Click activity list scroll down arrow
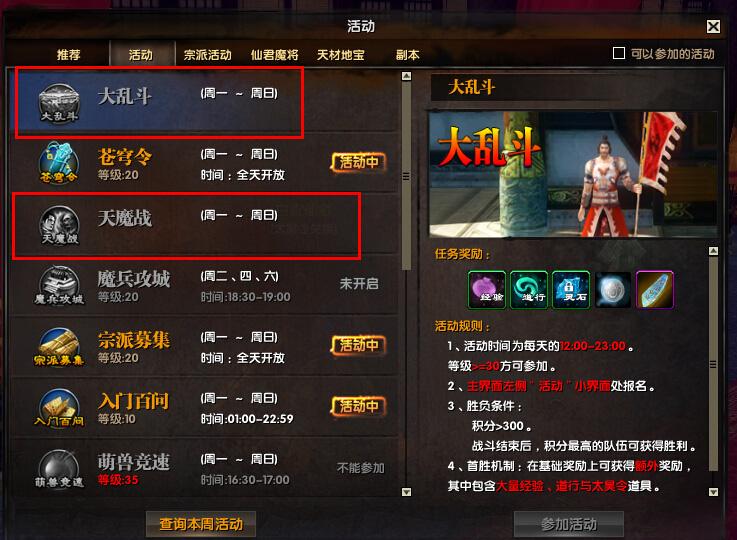 tap(407, 492)
